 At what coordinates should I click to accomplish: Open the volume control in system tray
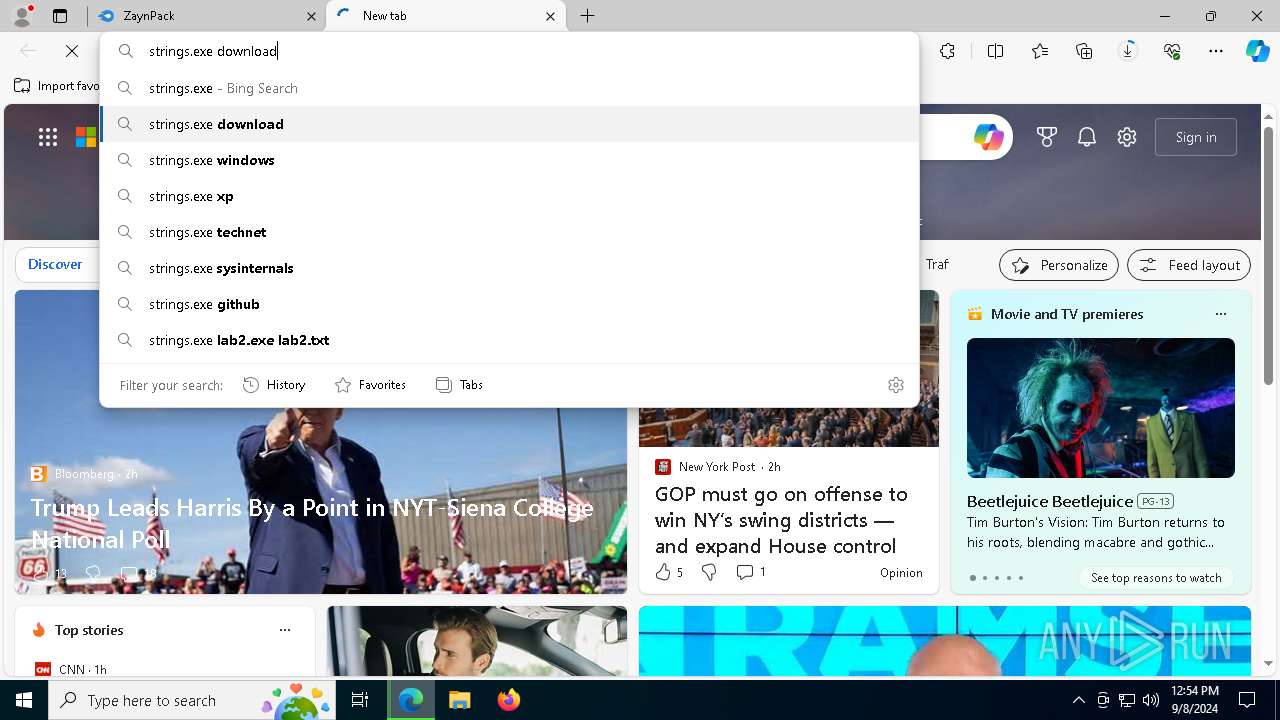(x=1151, y=700)
